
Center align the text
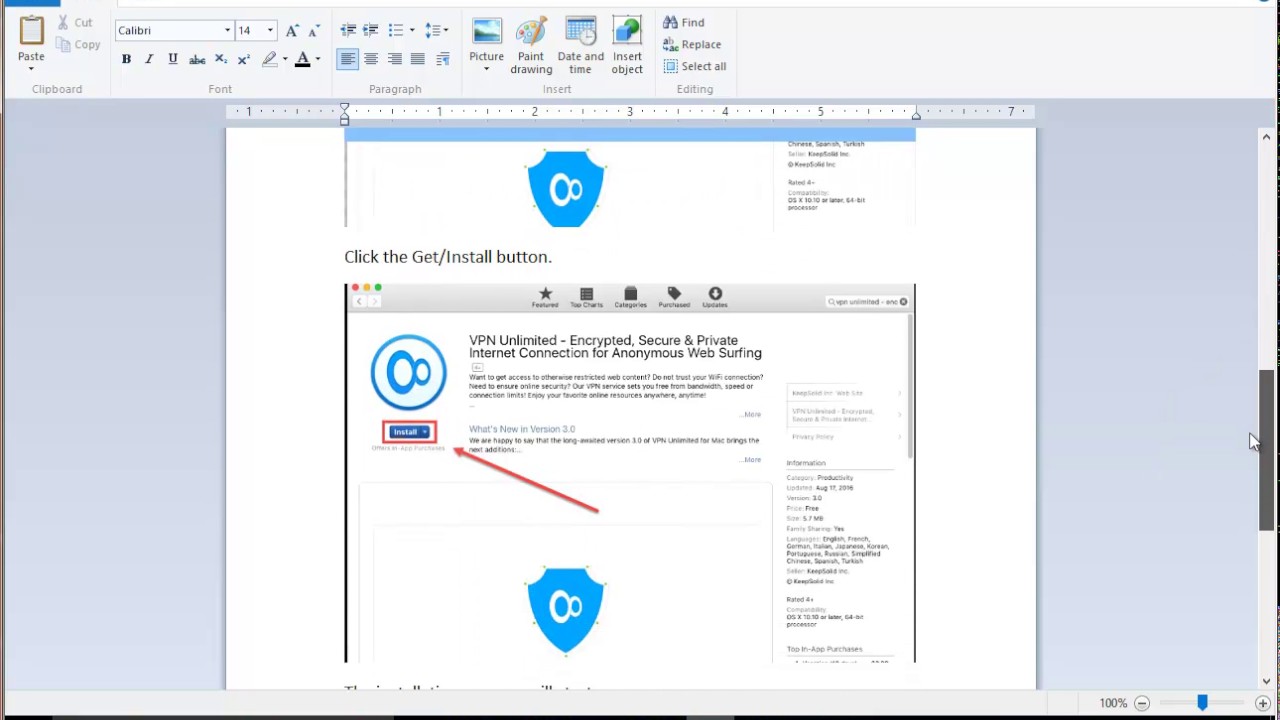371,60
